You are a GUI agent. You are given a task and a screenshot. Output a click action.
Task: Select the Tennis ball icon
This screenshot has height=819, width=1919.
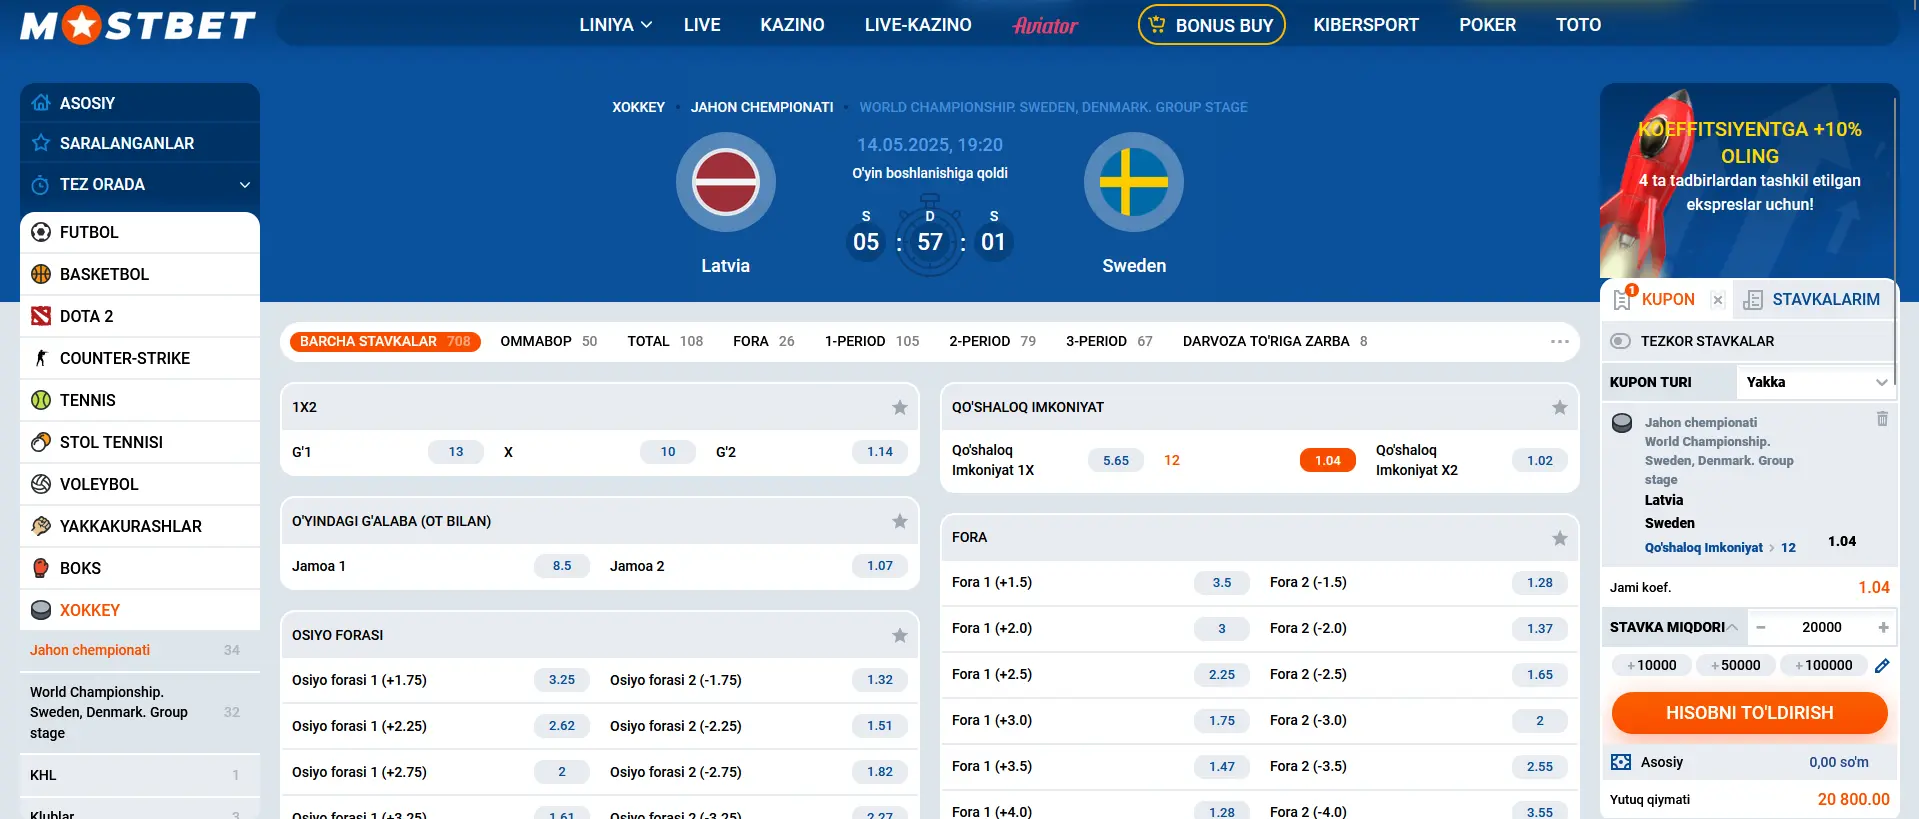pyautogui.click(x=41, y=400)
